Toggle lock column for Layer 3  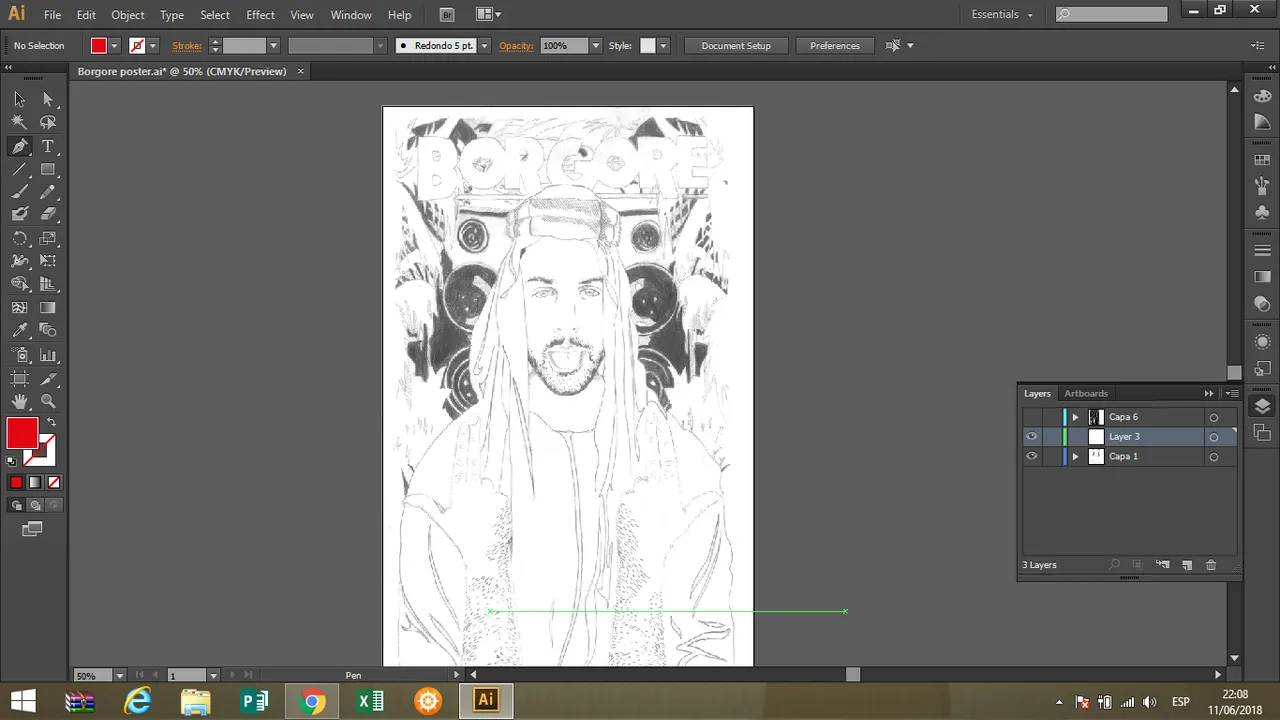point(1050,437)
